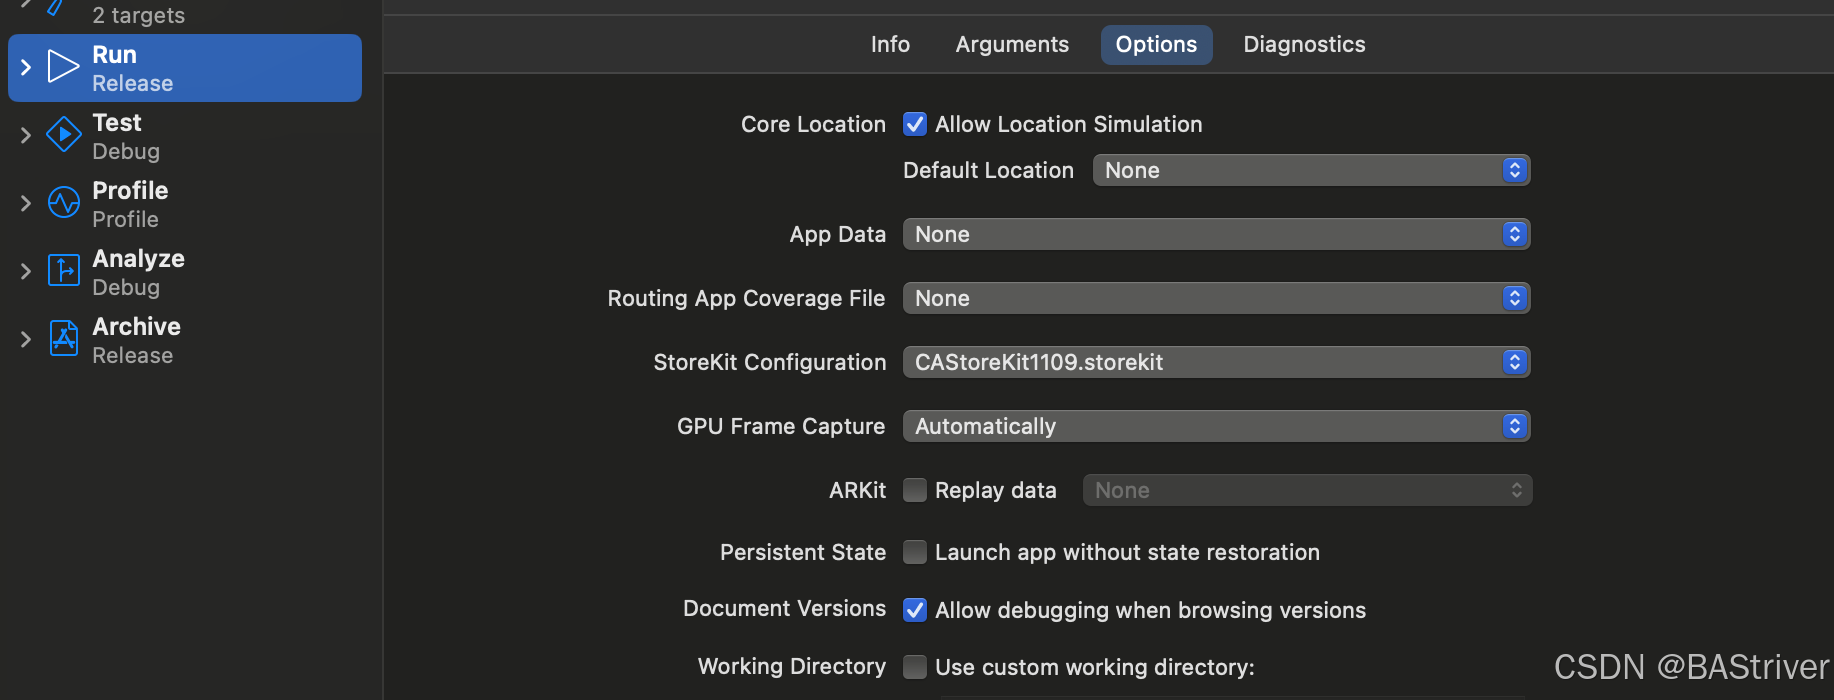This screenshot has height=700, width=1834.
Task: Click the Test action diamond icon
Action: tap(63, 135)
